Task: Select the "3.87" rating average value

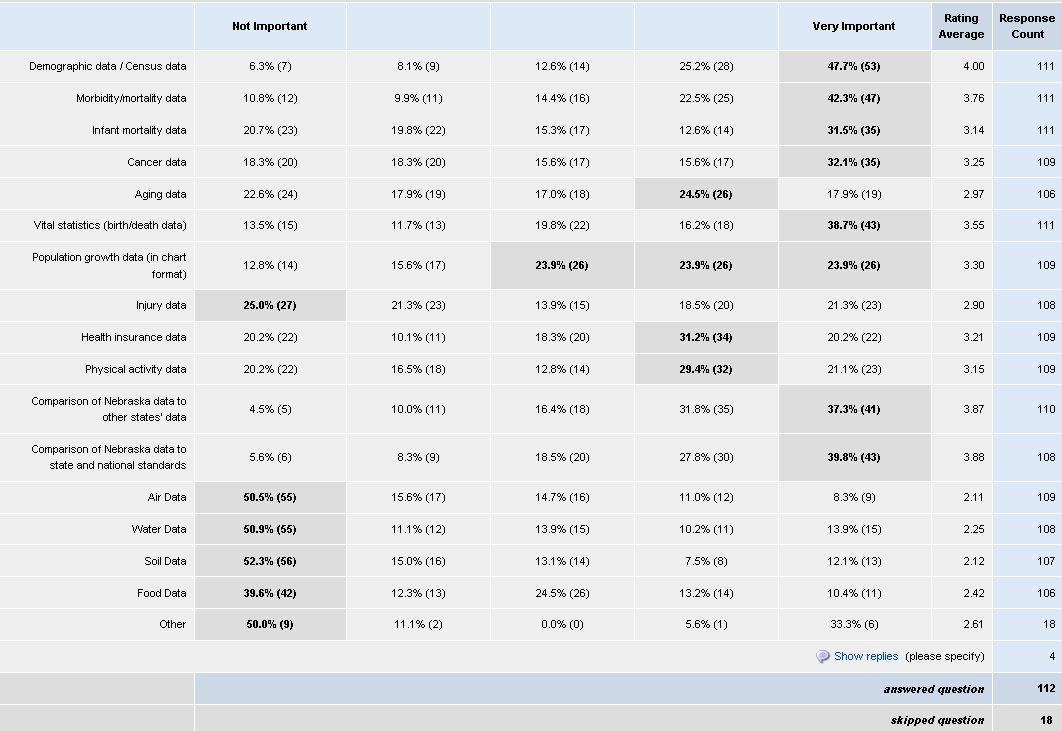Action: [973, 409]
